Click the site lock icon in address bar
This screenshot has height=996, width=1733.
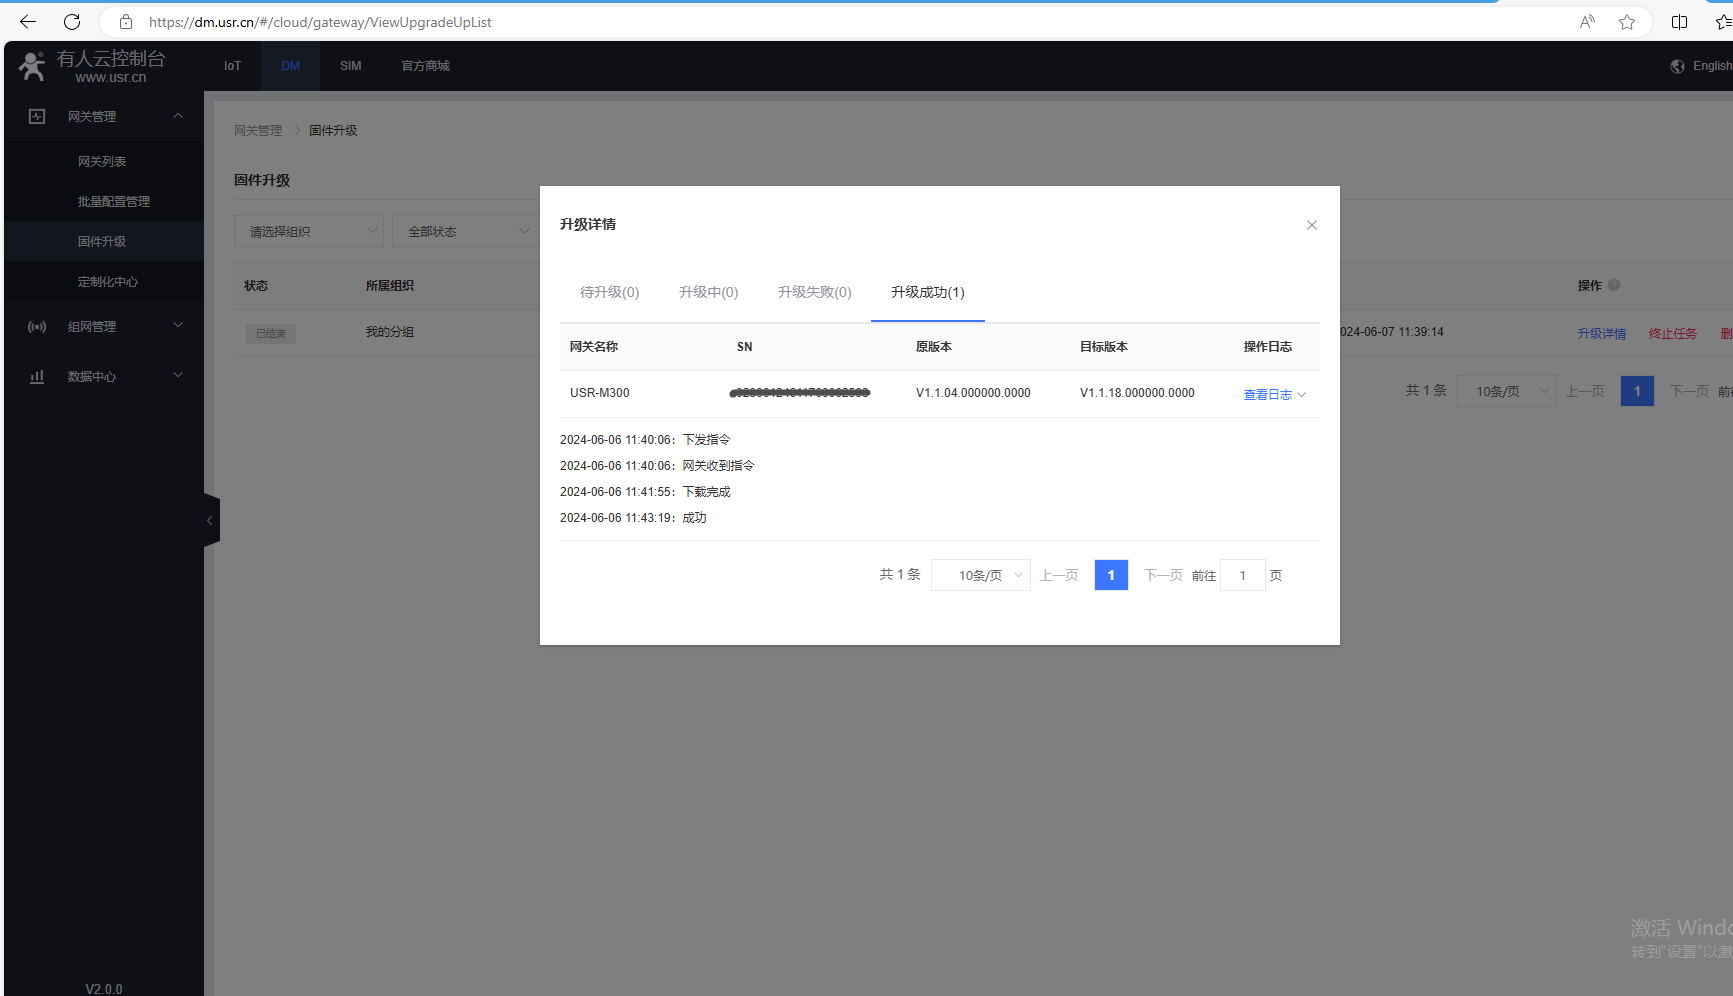(x=126, y=22)
